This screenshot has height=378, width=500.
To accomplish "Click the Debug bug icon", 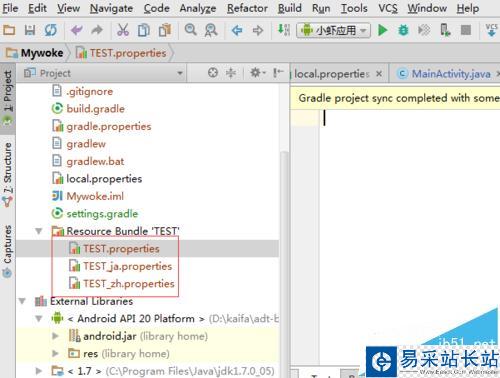I will coord(403,30).
